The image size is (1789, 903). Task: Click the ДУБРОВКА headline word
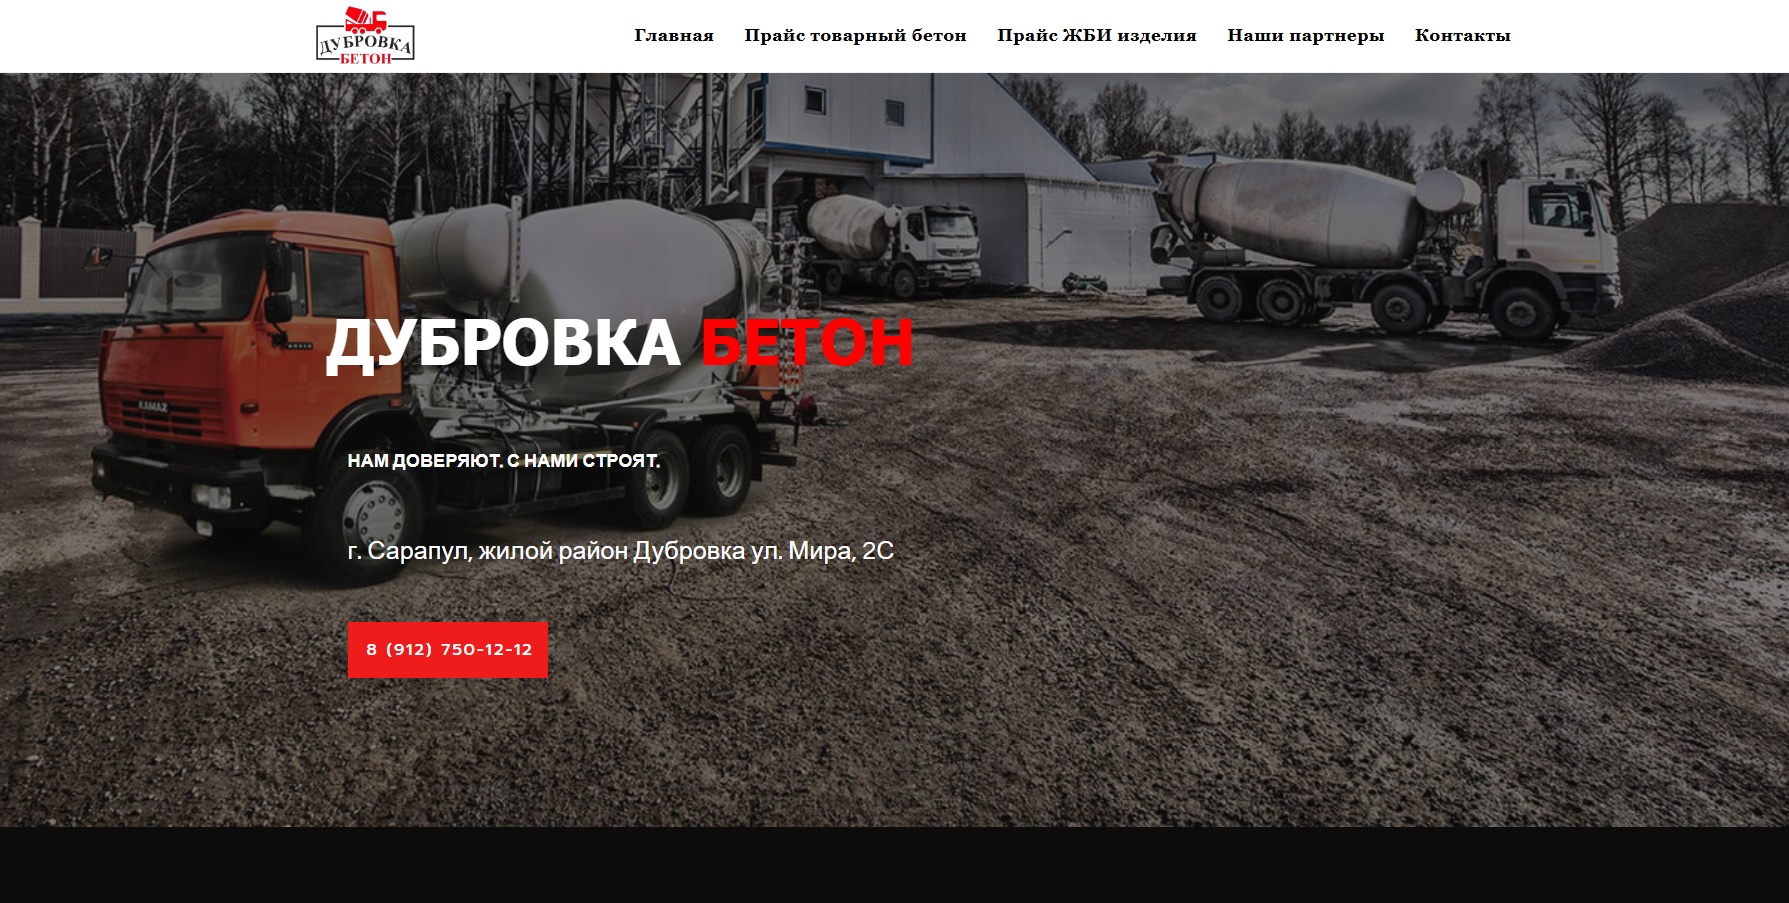coord(503,344)
